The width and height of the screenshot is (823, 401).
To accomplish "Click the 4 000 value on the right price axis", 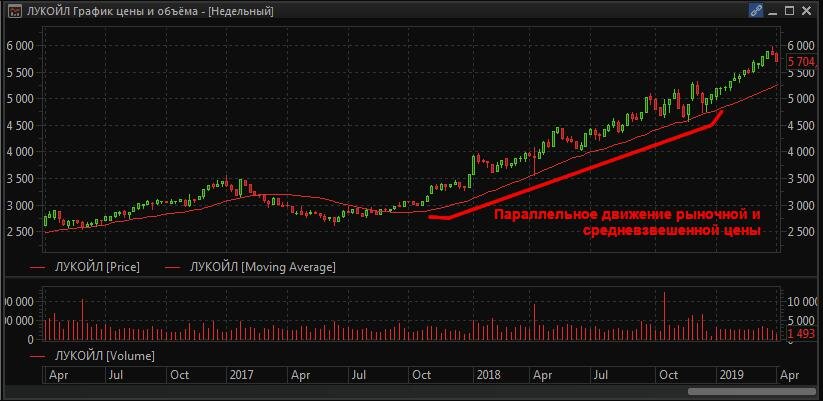I will click(x=801, y=152).
